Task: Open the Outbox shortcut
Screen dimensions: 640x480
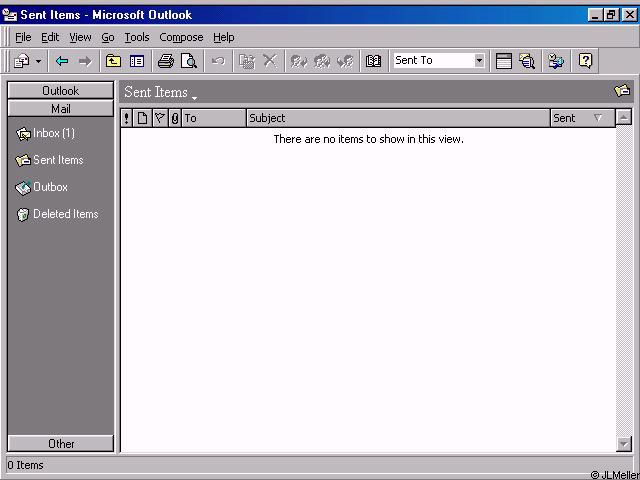Action: [x=42, y=187]
